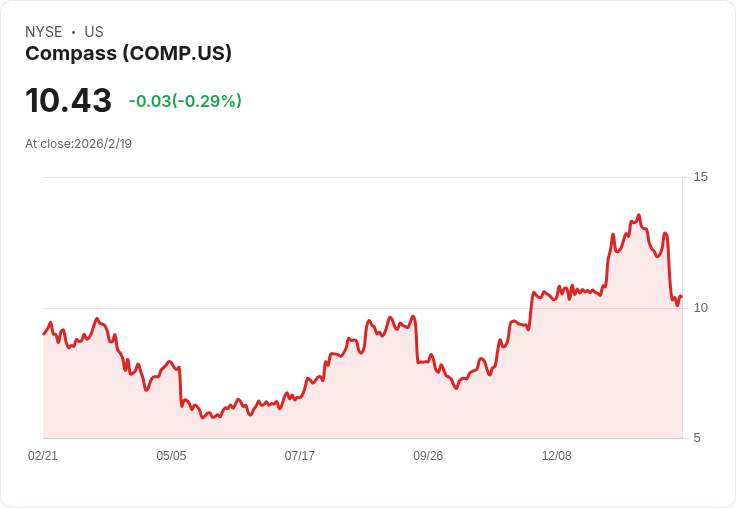Click the 10 value on the y-axis
Screen dimensions: 736x508
point(700,307)
